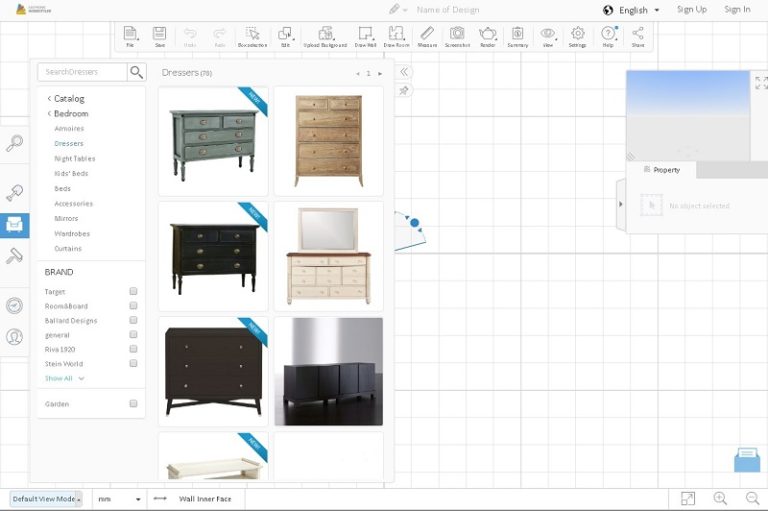
Task: Enable the Target brand checkbox
Action: (133, 292)
